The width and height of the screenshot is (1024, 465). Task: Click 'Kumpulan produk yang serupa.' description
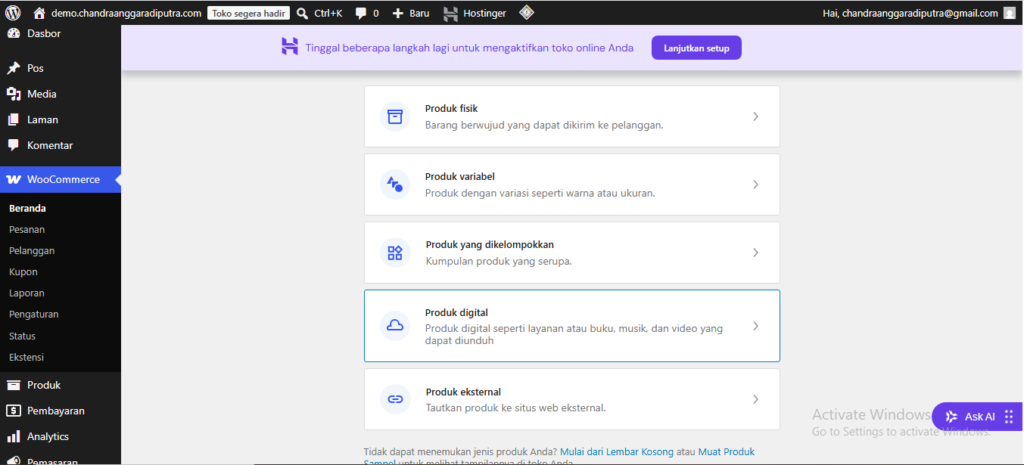pos(499,261)
